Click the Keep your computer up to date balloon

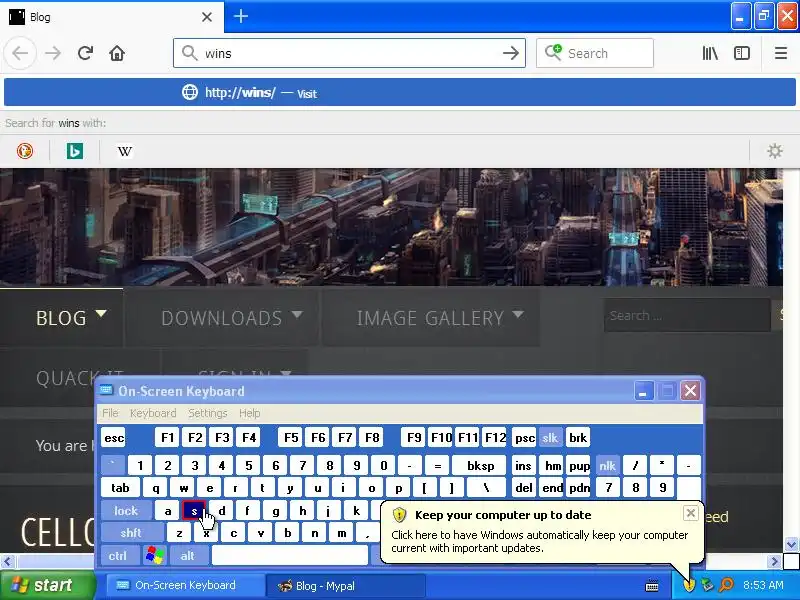coord(542,532)
